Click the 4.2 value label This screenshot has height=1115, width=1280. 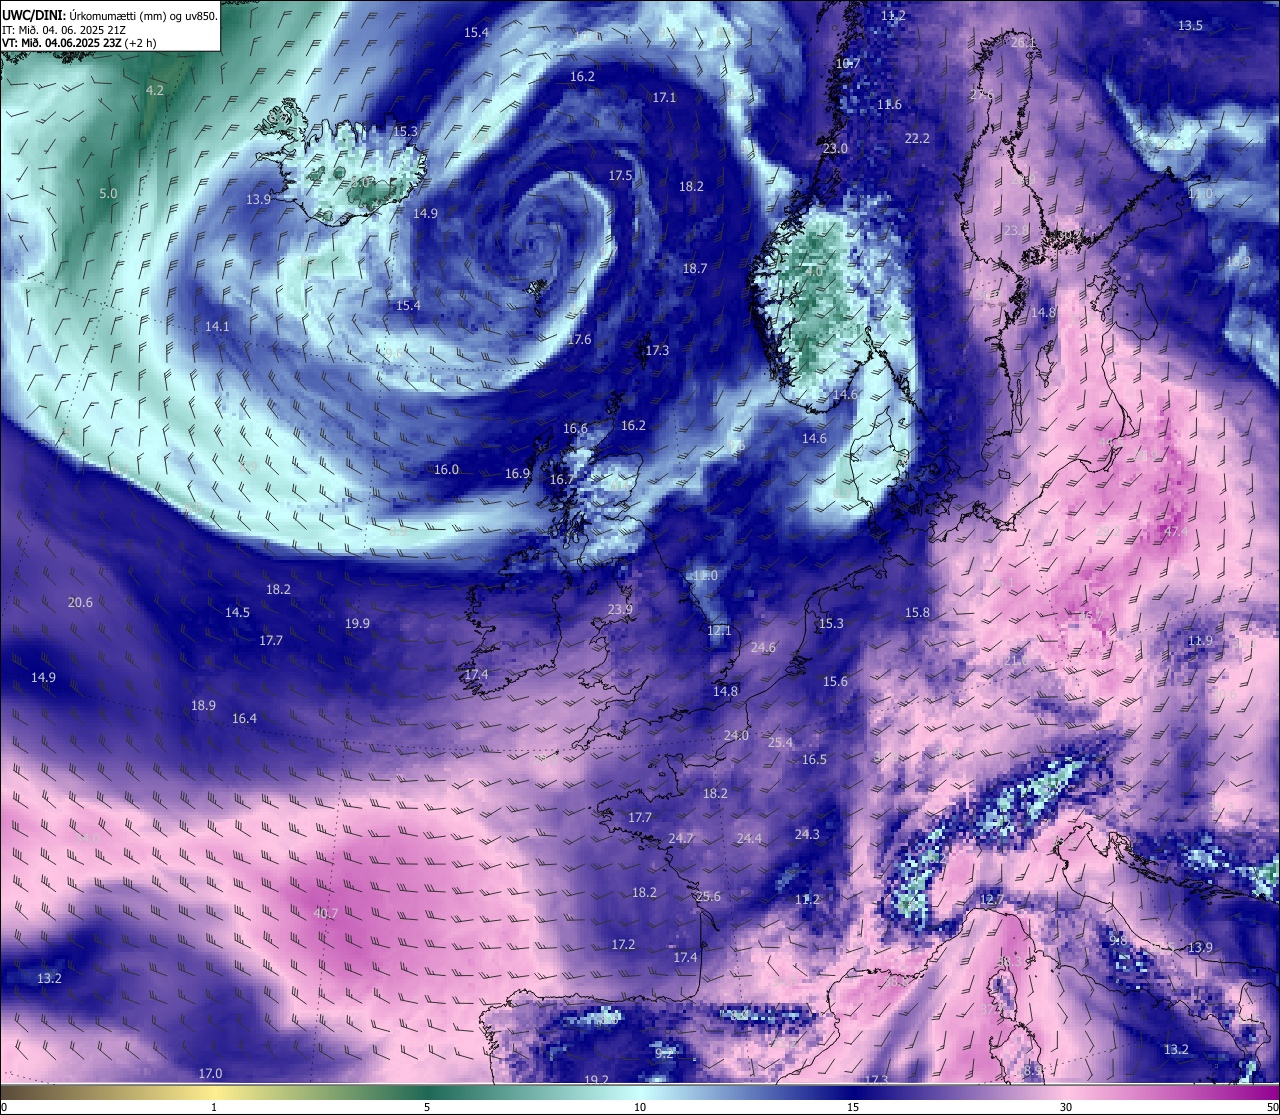(x=154, y=90)
